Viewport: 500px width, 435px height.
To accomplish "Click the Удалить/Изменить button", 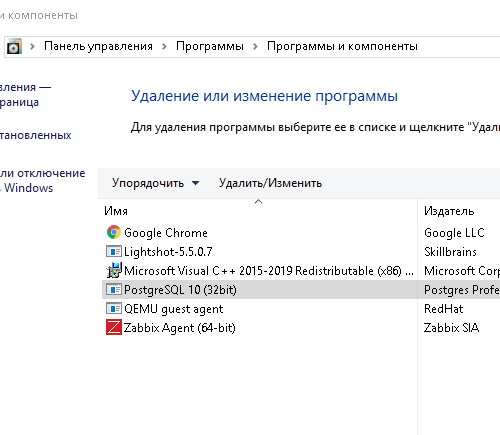I will [270, 183].
